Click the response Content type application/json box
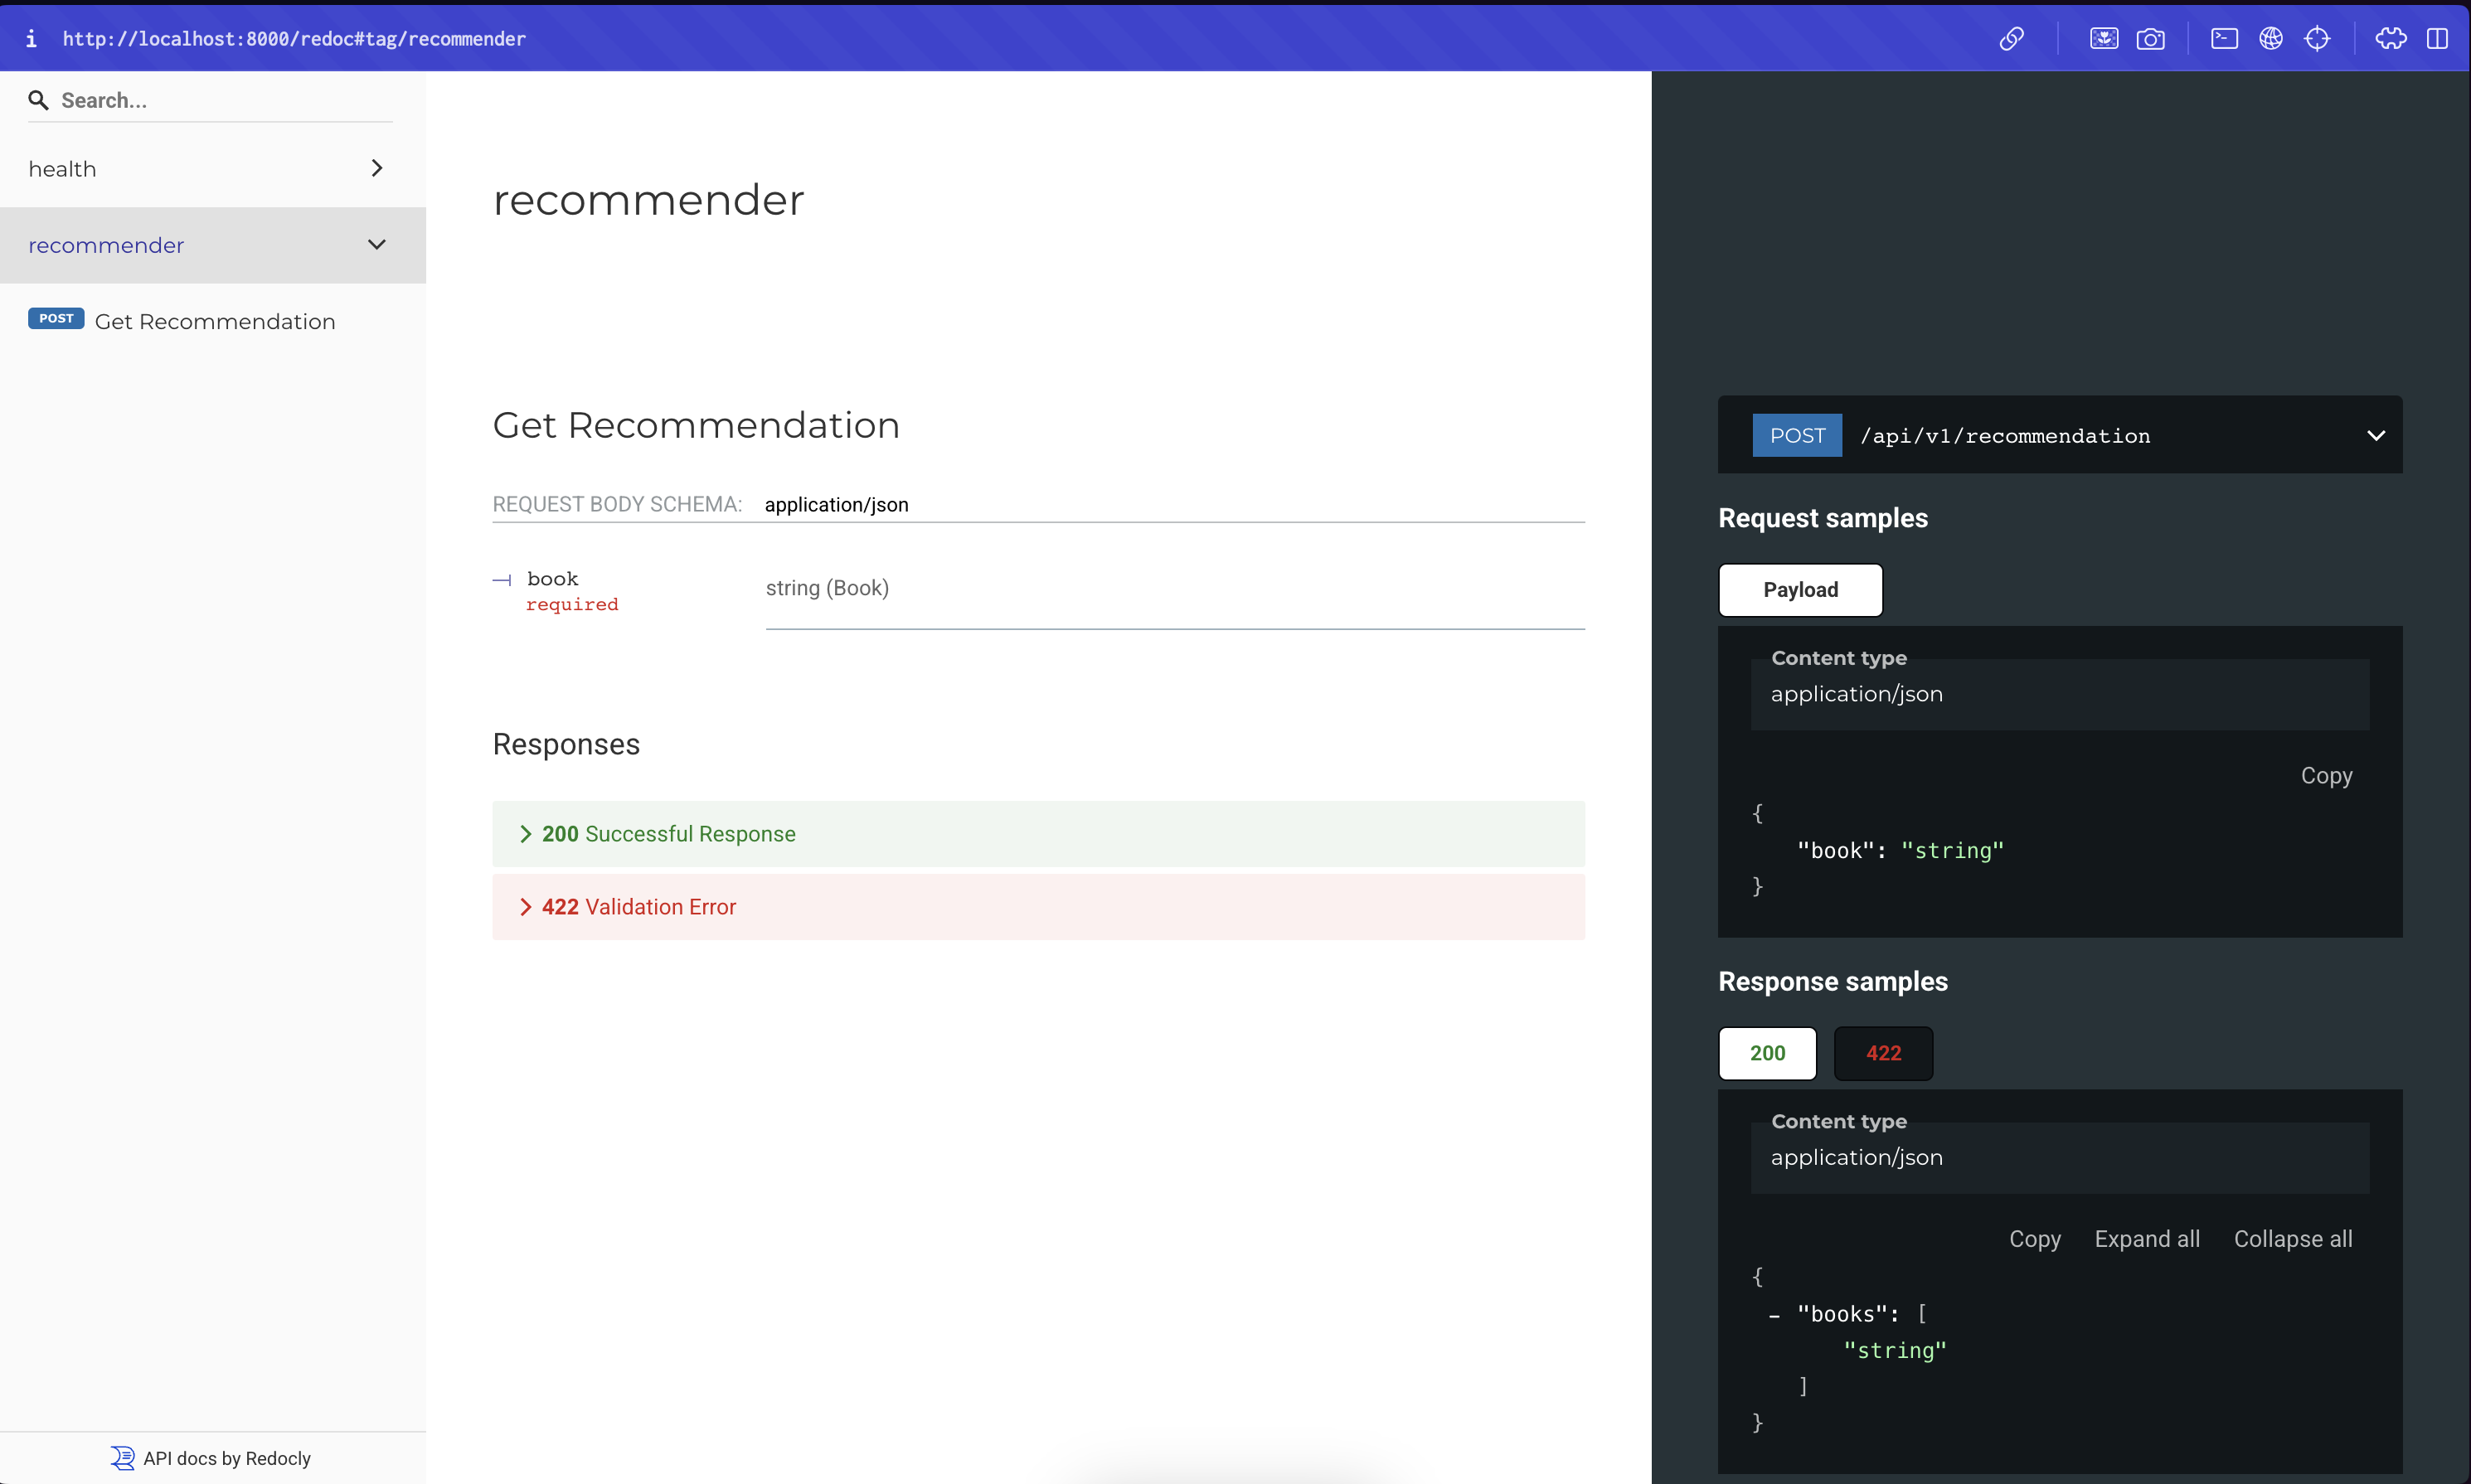 (2059, 1157)
